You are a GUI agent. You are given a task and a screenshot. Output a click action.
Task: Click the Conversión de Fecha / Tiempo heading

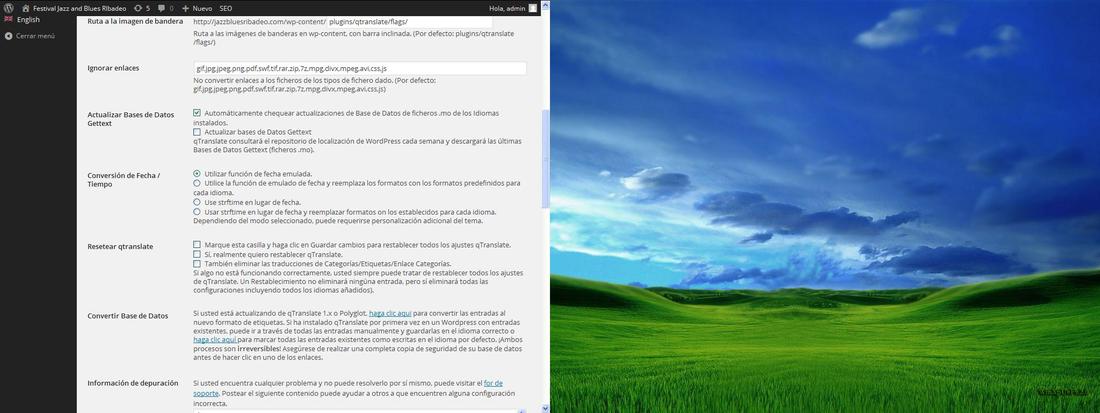[x=123, y=180]
